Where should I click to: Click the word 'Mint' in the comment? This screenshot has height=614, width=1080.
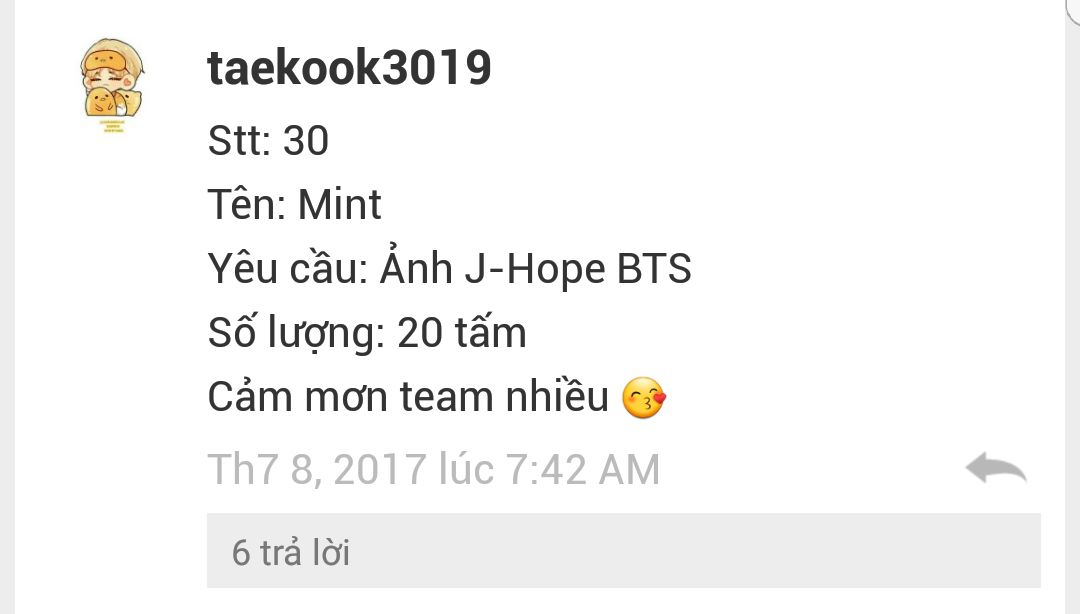(340, 204)
